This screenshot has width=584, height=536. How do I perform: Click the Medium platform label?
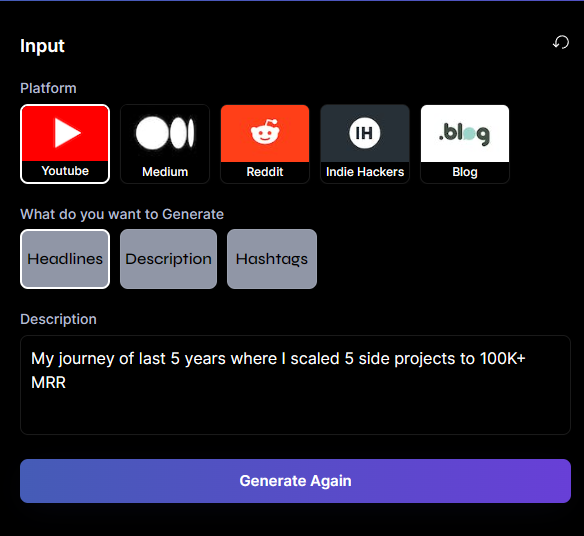click(x=165, y=172)
